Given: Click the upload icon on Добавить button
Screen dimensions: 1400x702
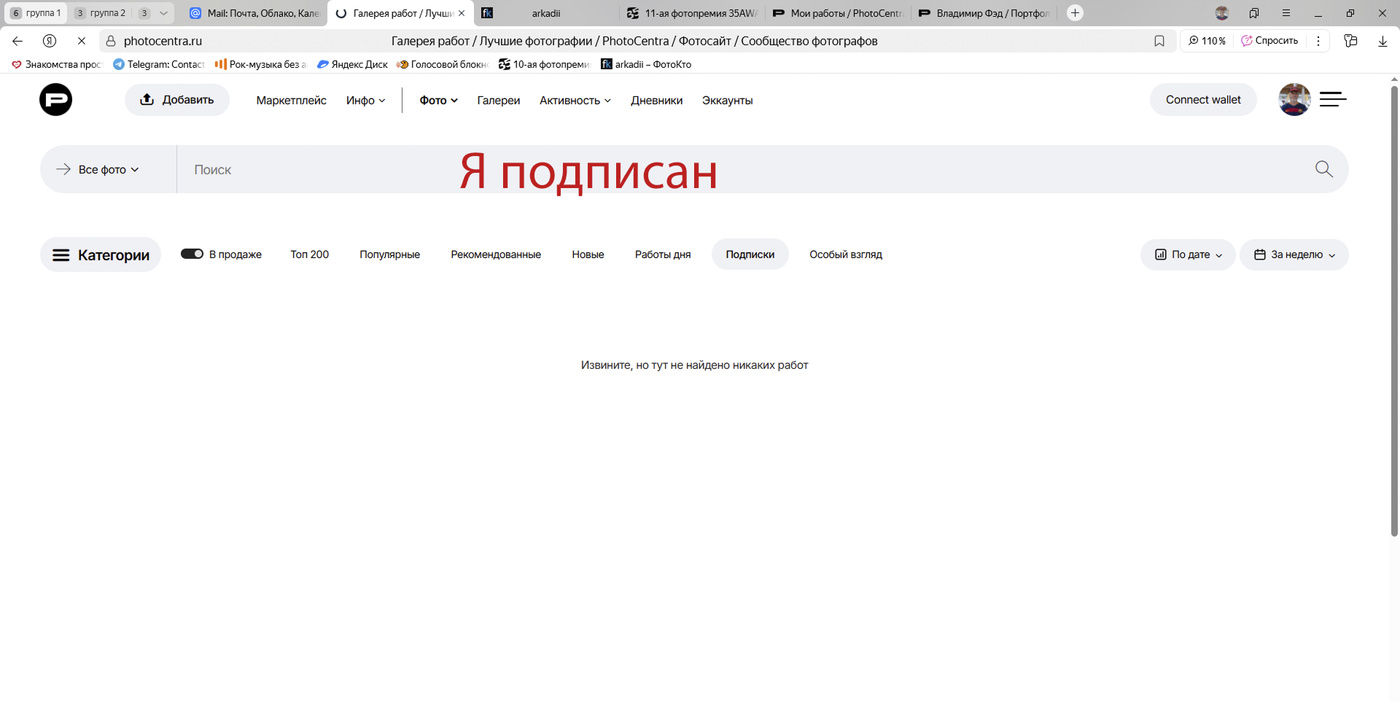Looking at the screenshot, I should 146,99.
